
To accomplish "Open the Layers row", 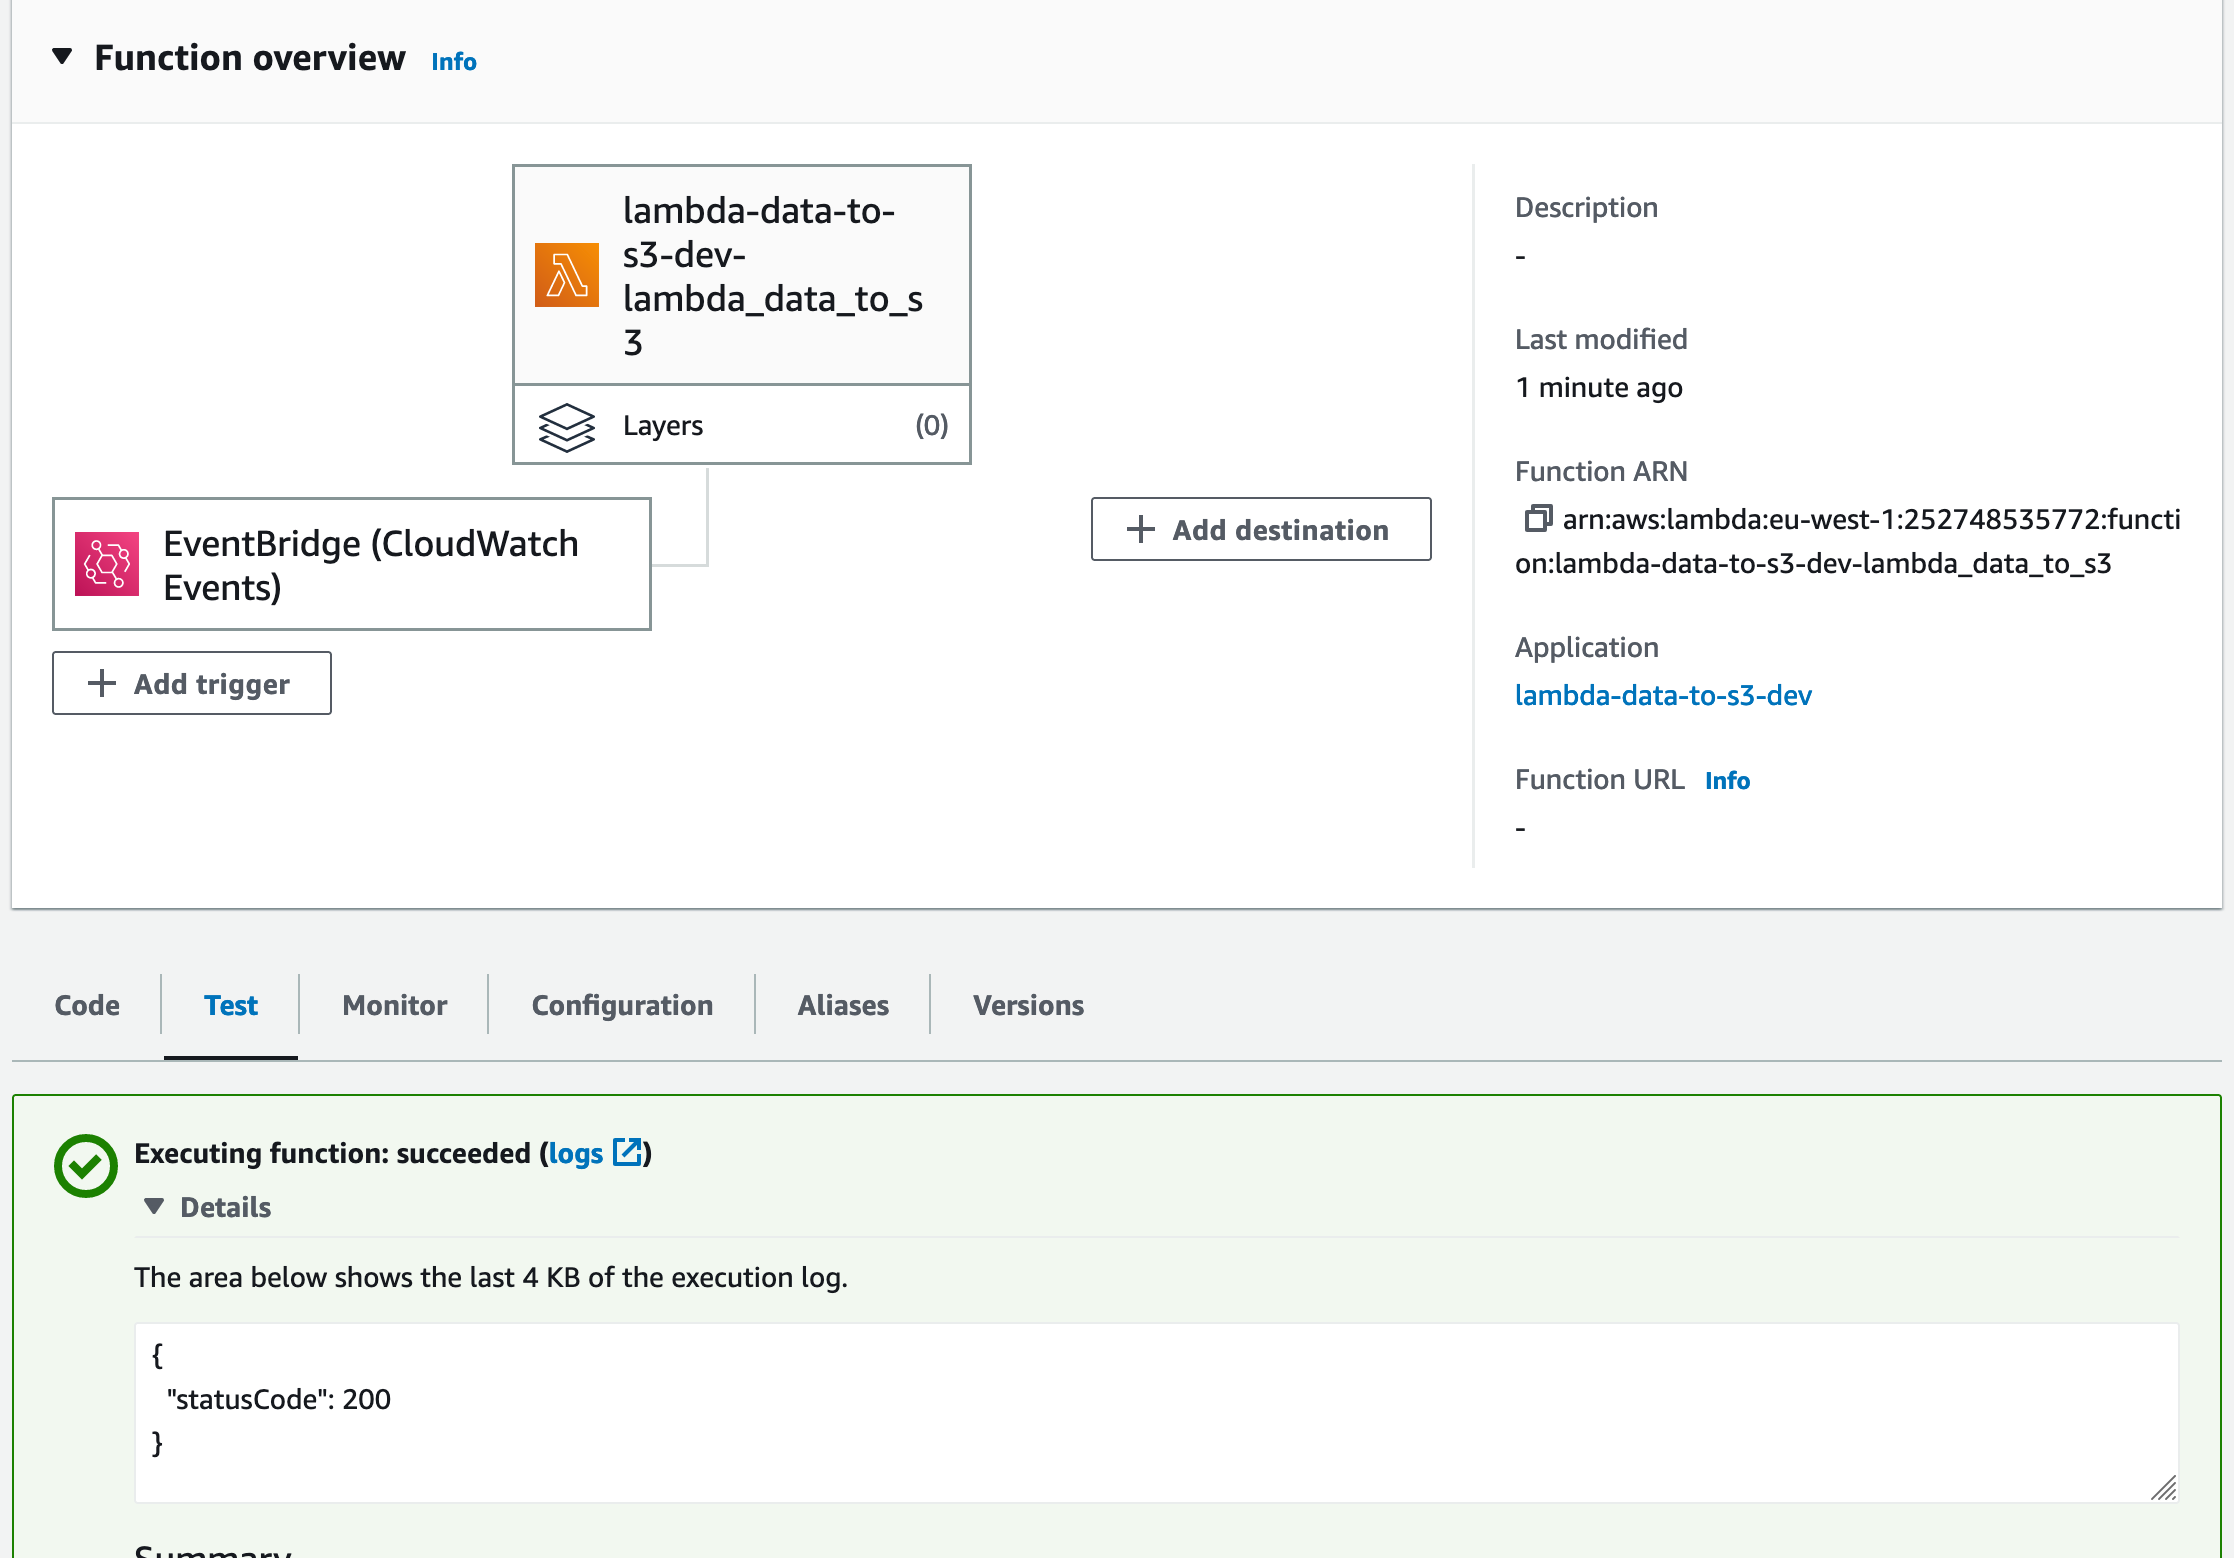I will point(741,425).
